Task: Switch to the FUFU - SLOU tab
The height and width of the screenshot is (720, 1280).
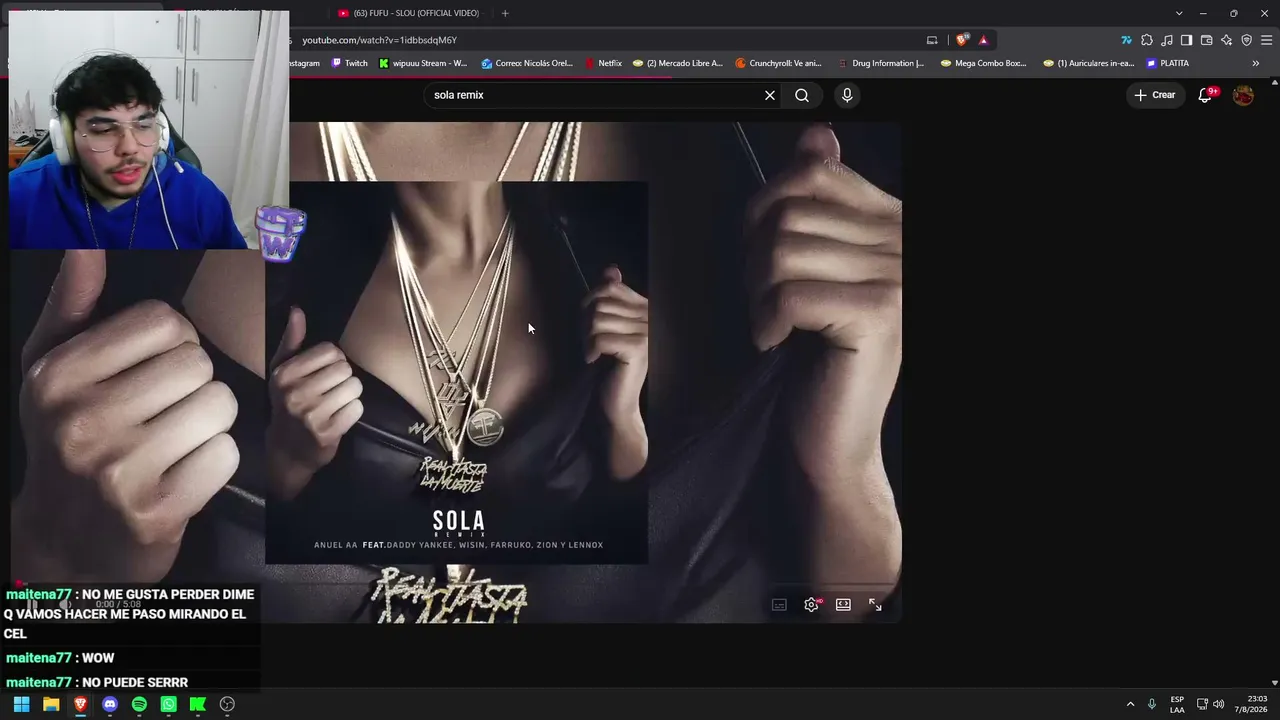Action: pyautogui.click(x=410, y=13)
